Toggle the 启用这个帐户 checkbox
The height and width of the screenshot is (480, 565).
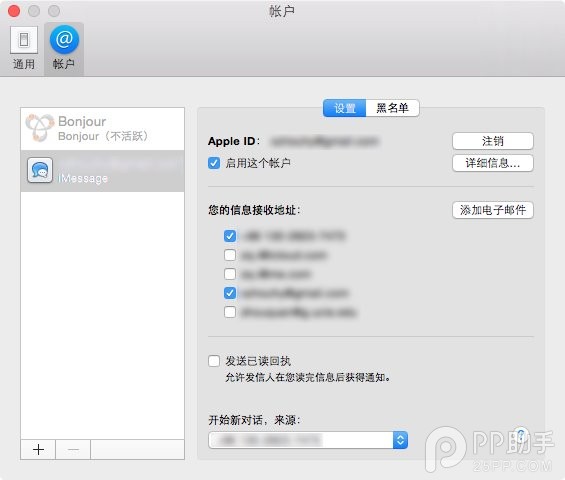[214, 163]
